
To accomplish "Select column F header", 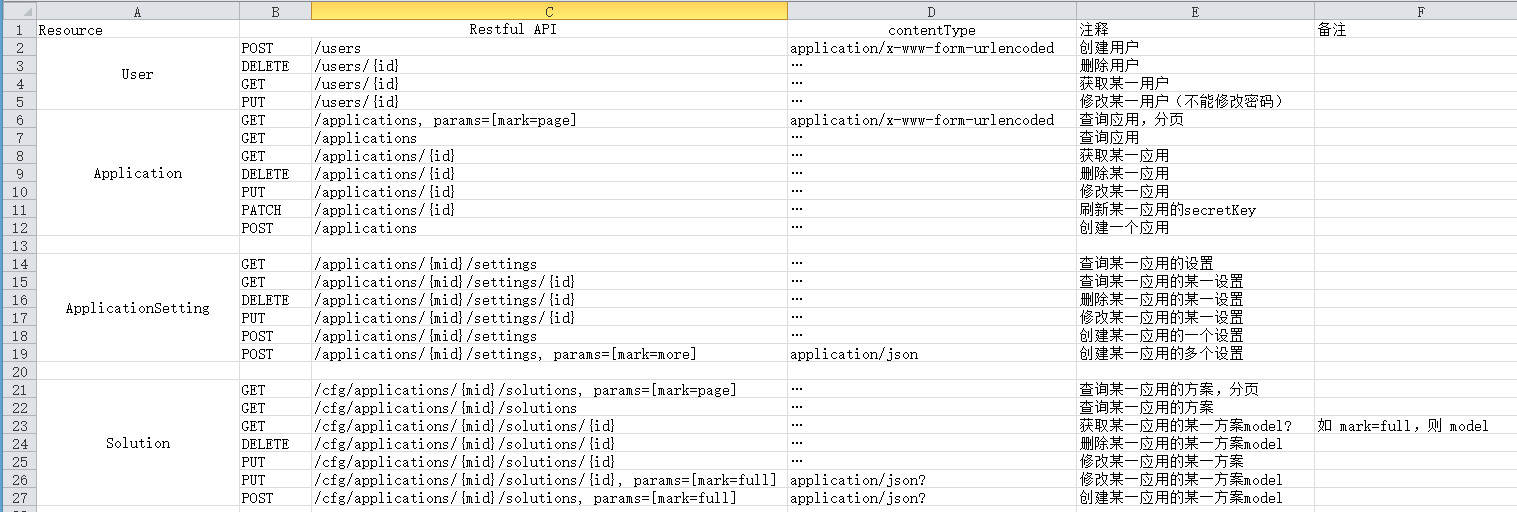I will coord(1415,11).
